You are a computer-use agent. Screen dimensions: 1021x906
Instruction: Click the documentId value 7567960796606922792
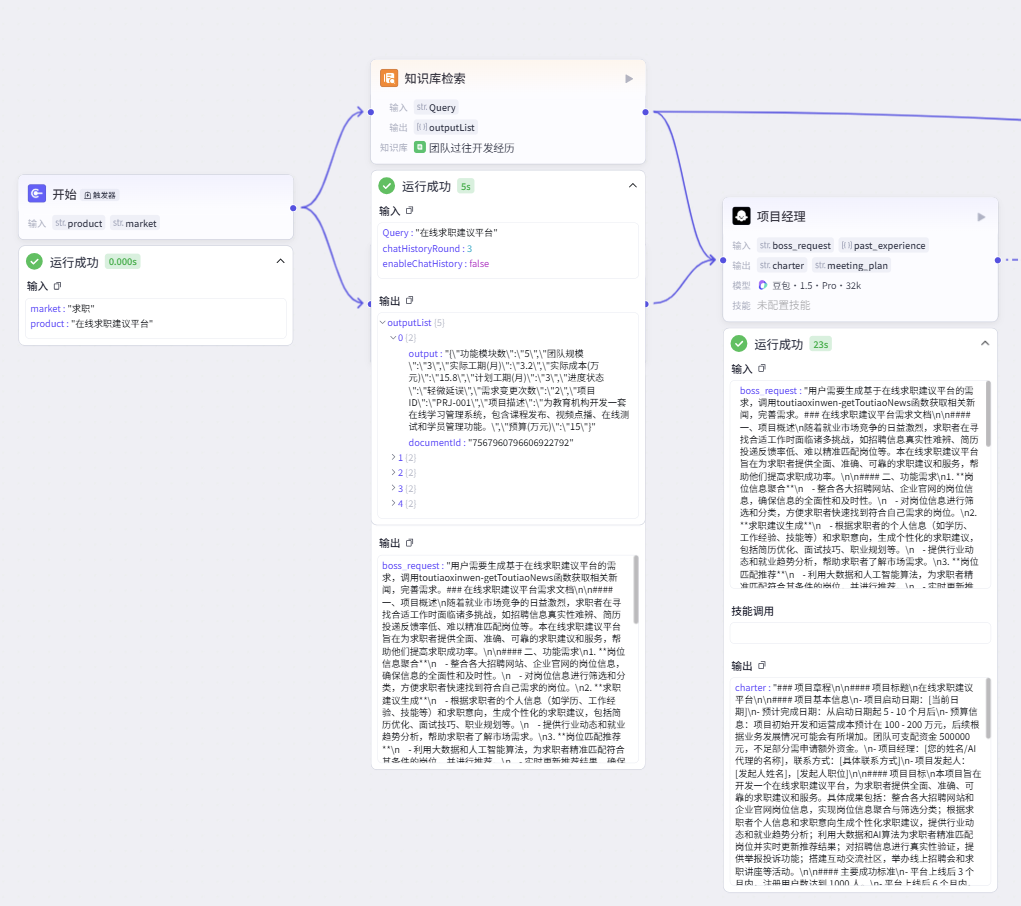[x=520, y=442]
